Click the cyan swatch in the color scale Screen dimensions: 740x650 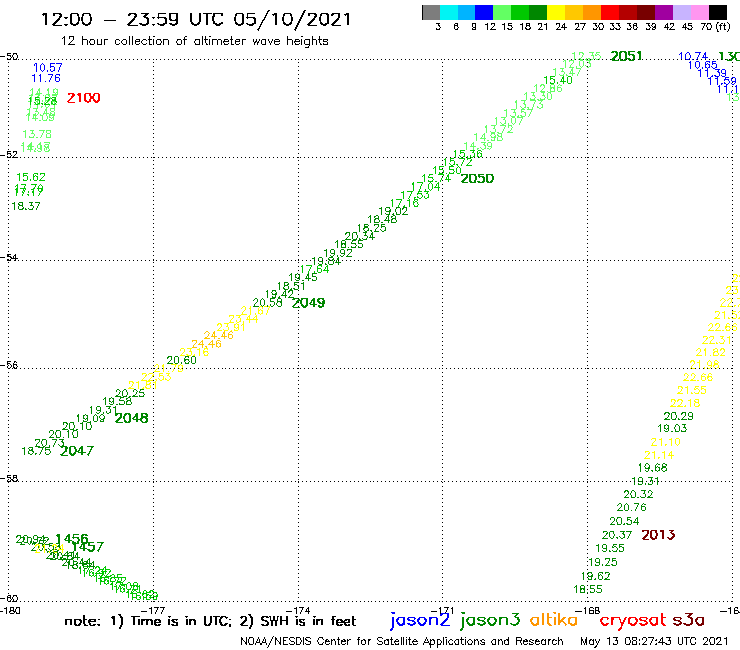coord(449,12)
